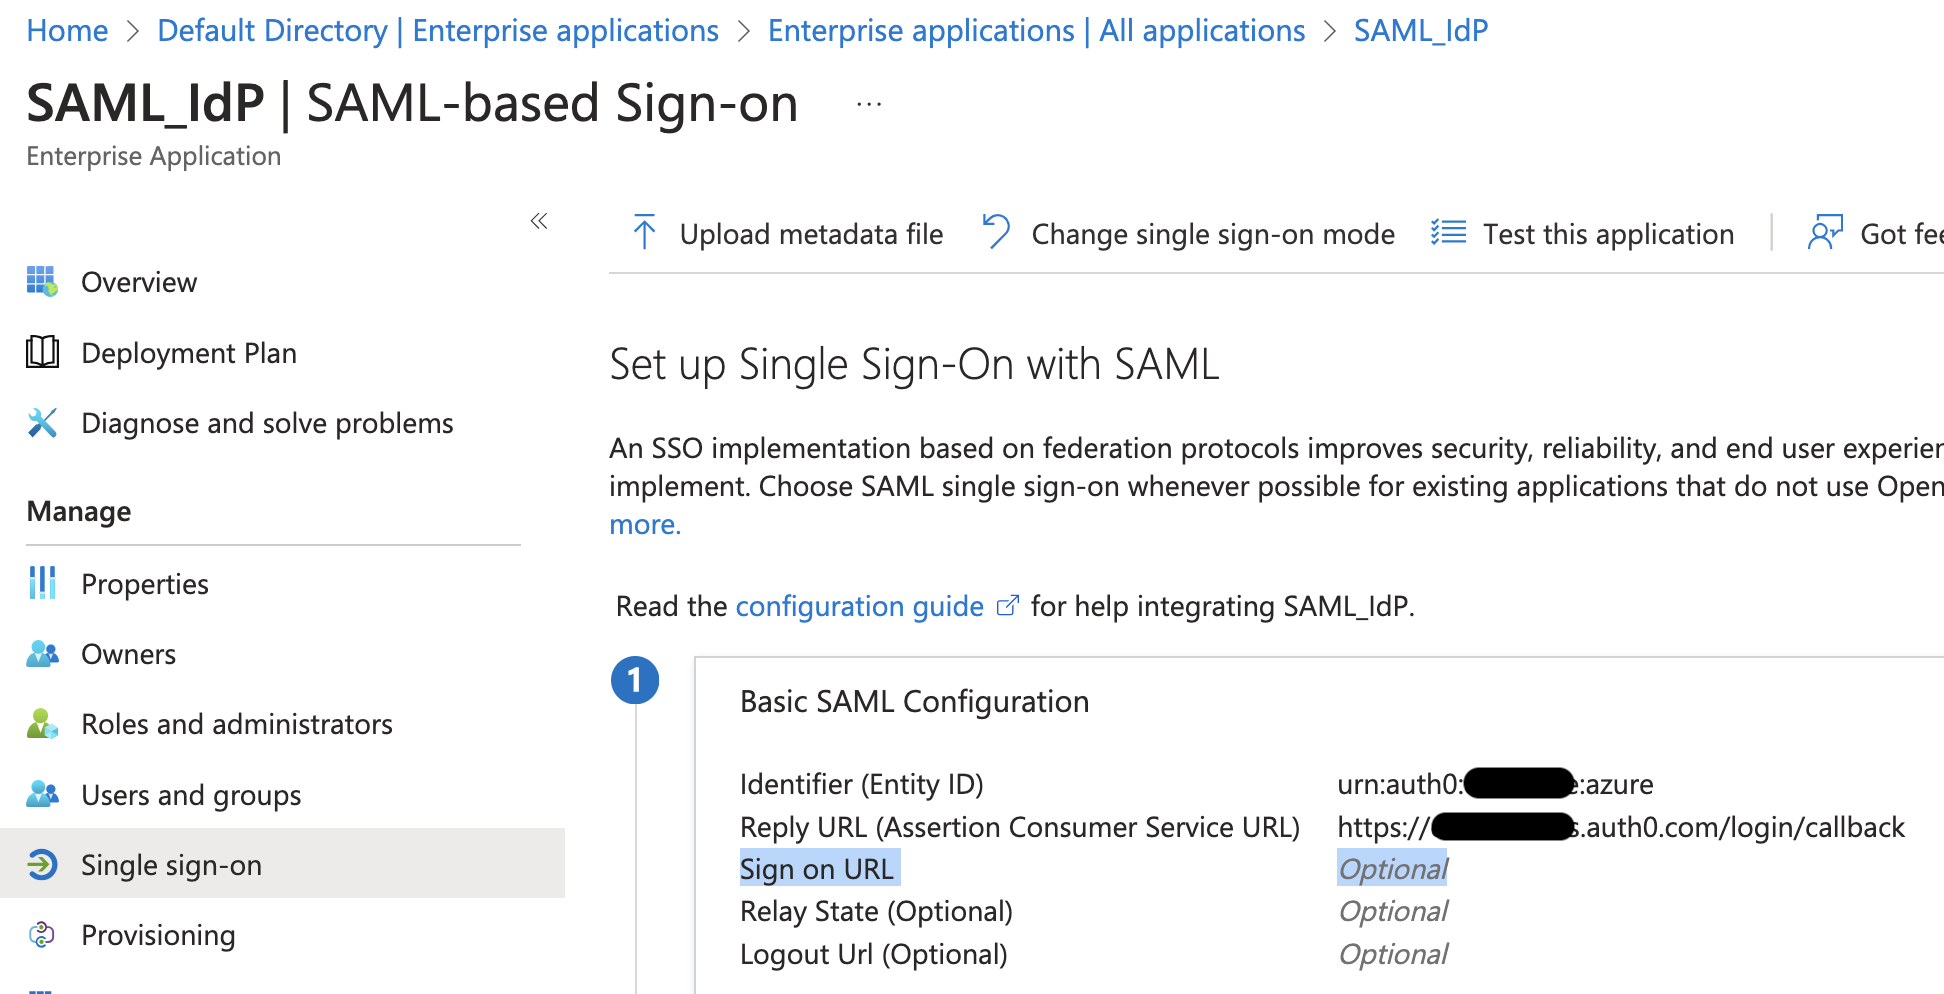This screenshot has width=1944, height=994.
Task: Click the Diagnose and solve problems wrench icon
Action: pos(42,422)
